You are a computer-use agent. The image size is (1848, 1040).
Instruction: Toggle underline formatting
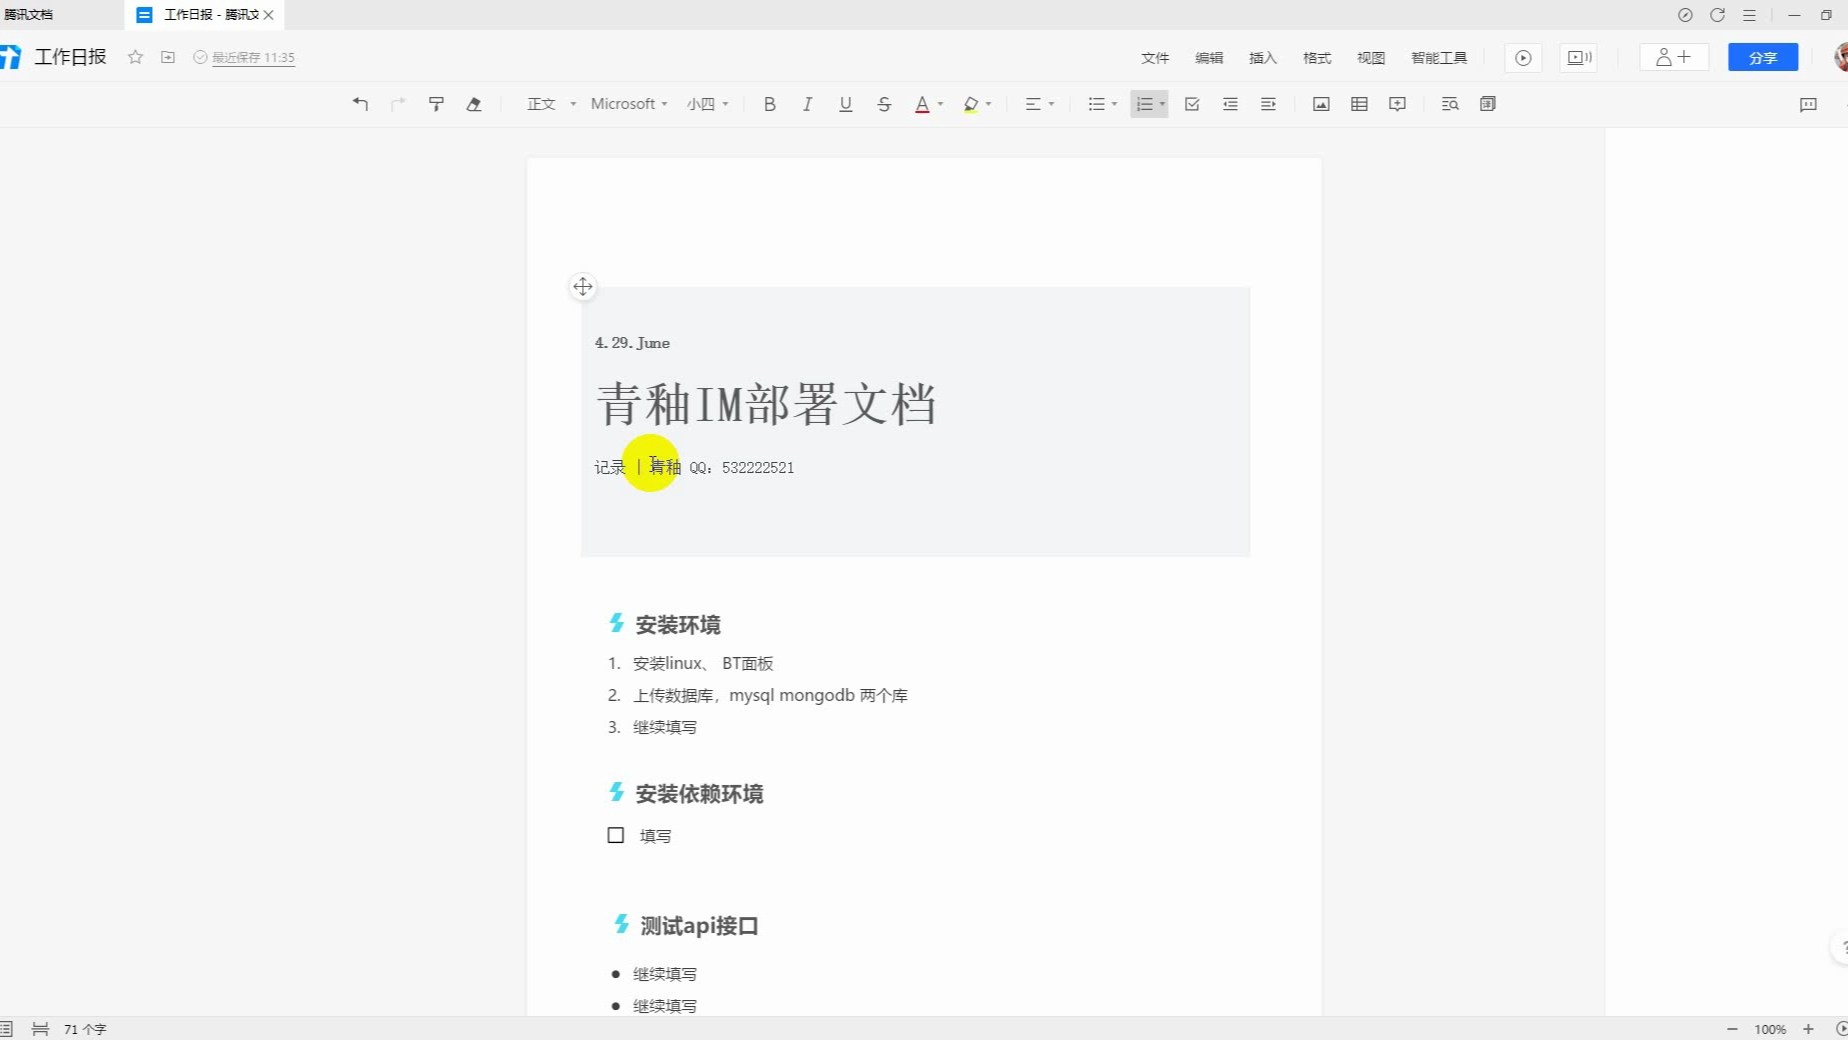click(845, 104)
